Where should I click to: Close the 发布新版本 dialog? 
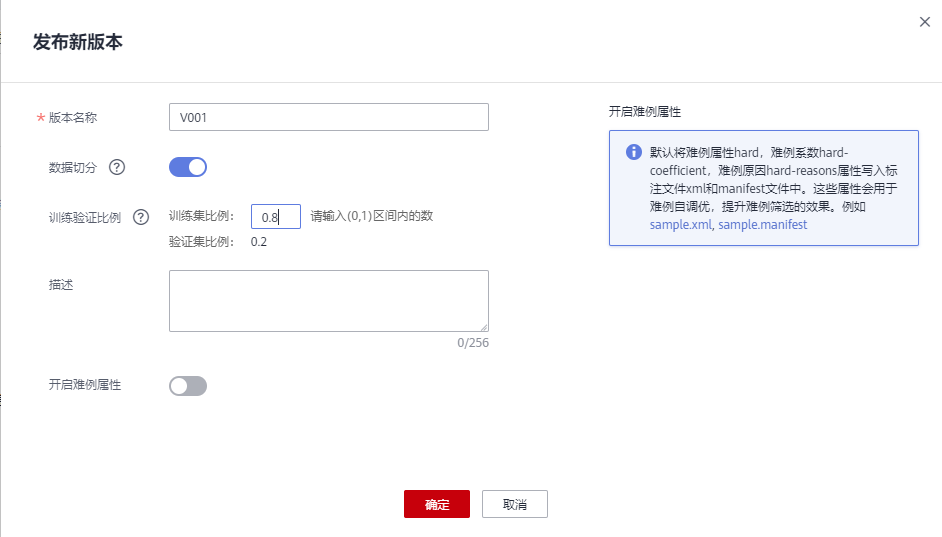pos(924,22)
